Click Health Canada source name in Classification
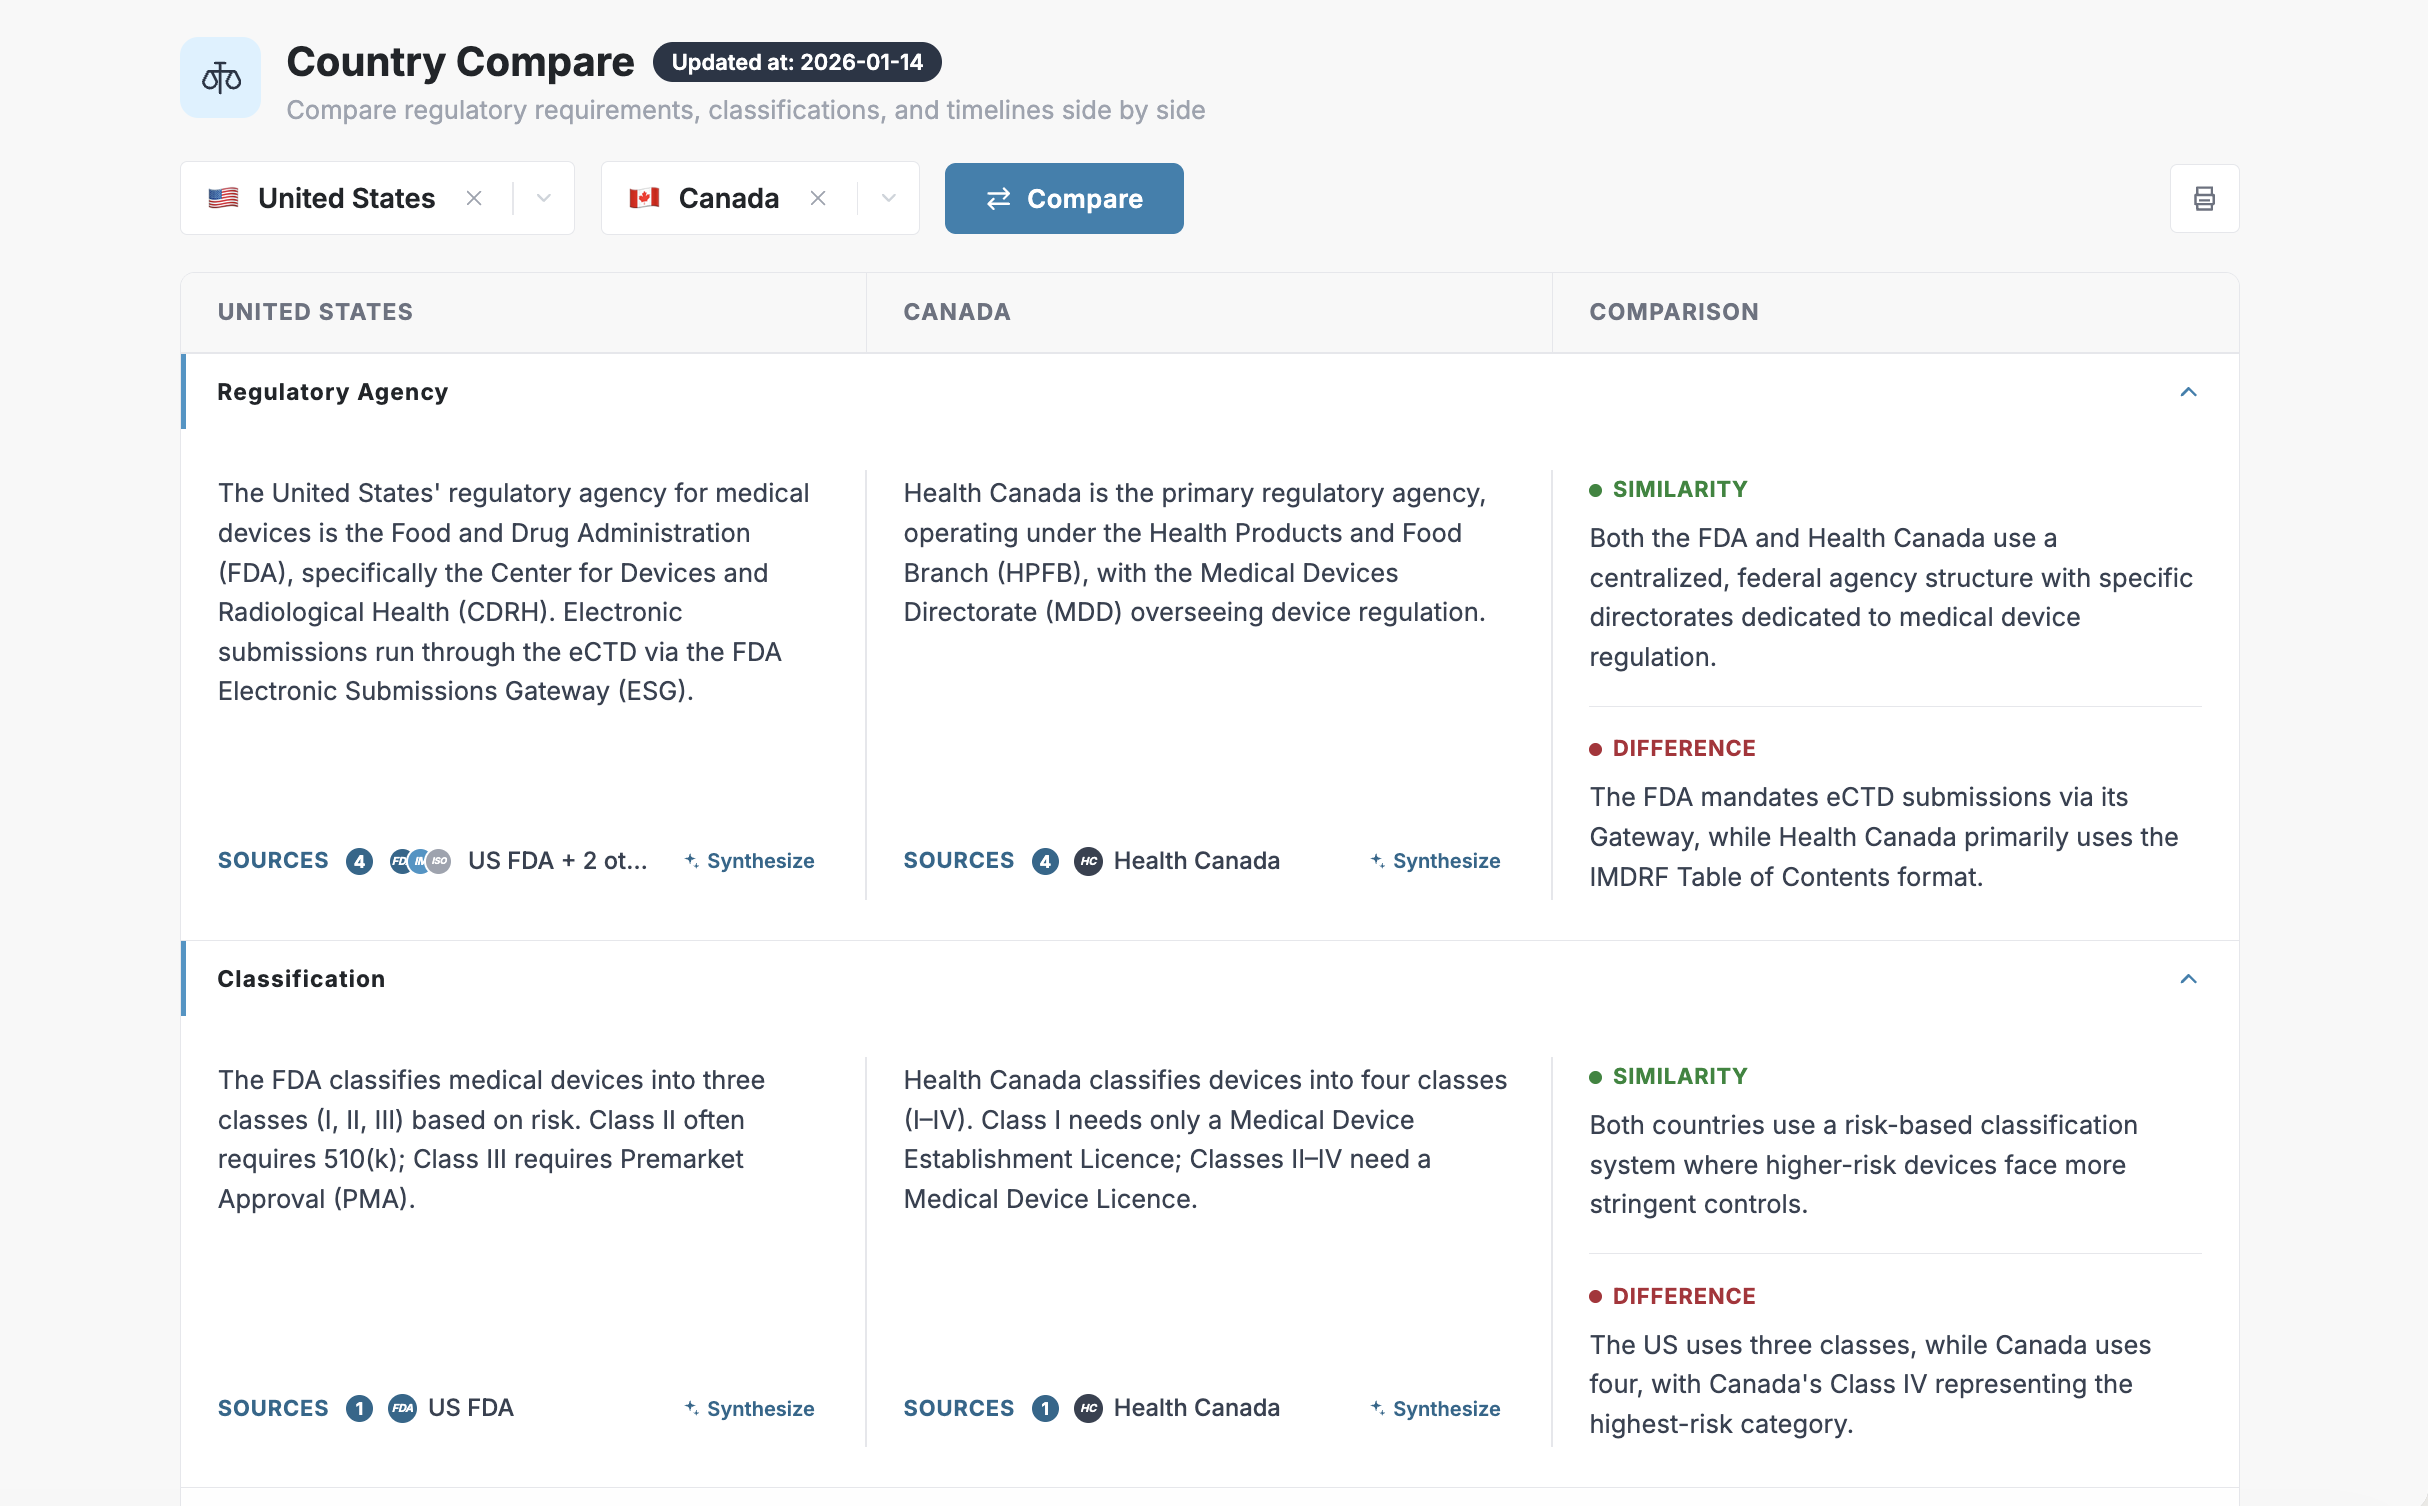 coord(1197,1408)
